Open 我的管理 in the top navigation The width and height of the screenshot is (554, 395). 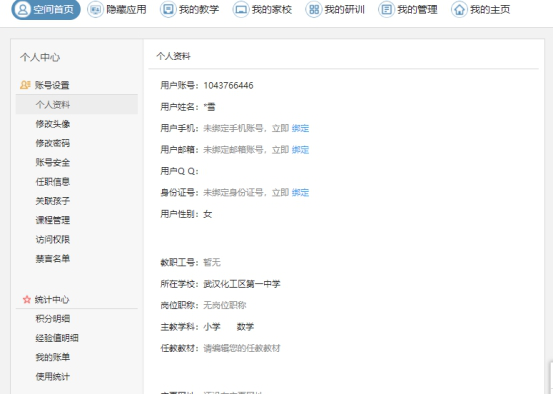(408, 10)
